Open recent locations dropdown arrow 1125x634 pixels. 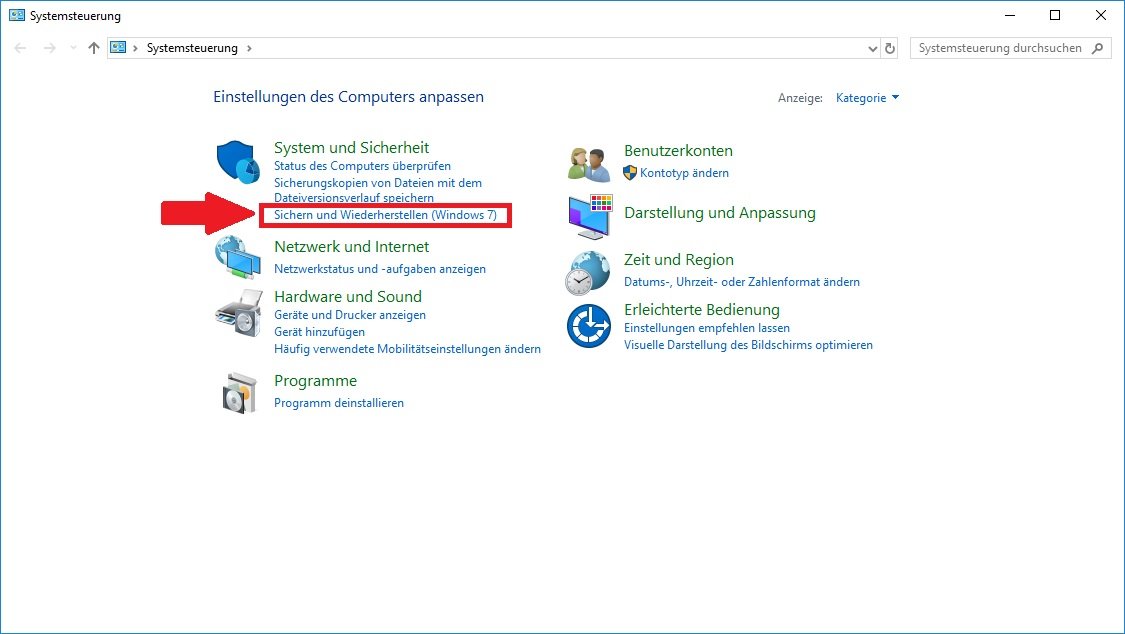72,48
